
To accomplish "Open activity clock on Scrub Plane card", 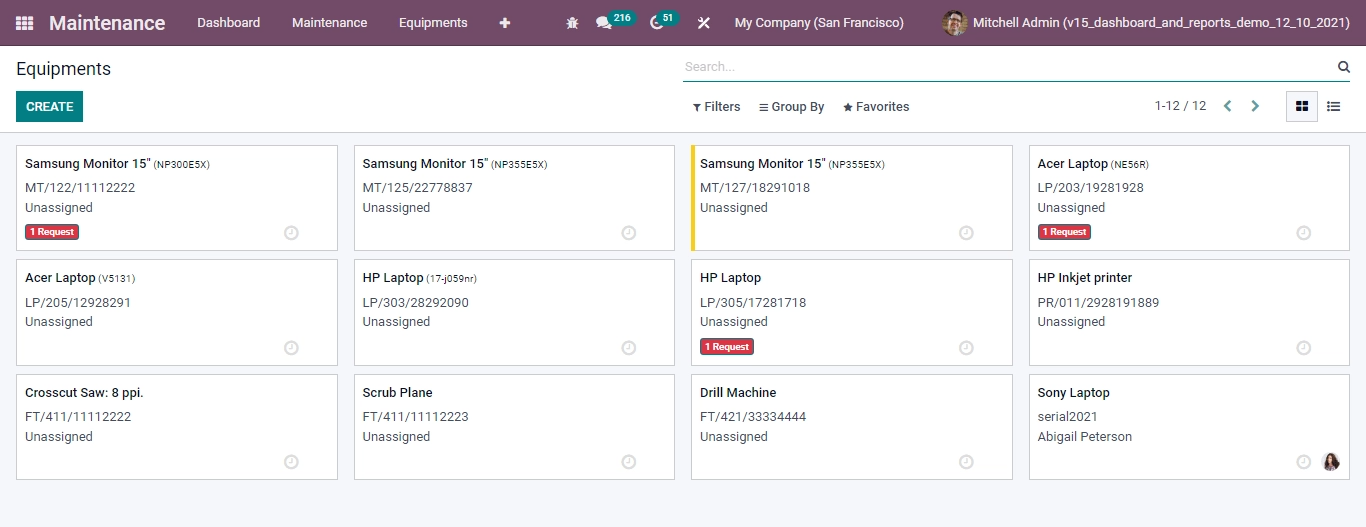I will click(629, 462).
